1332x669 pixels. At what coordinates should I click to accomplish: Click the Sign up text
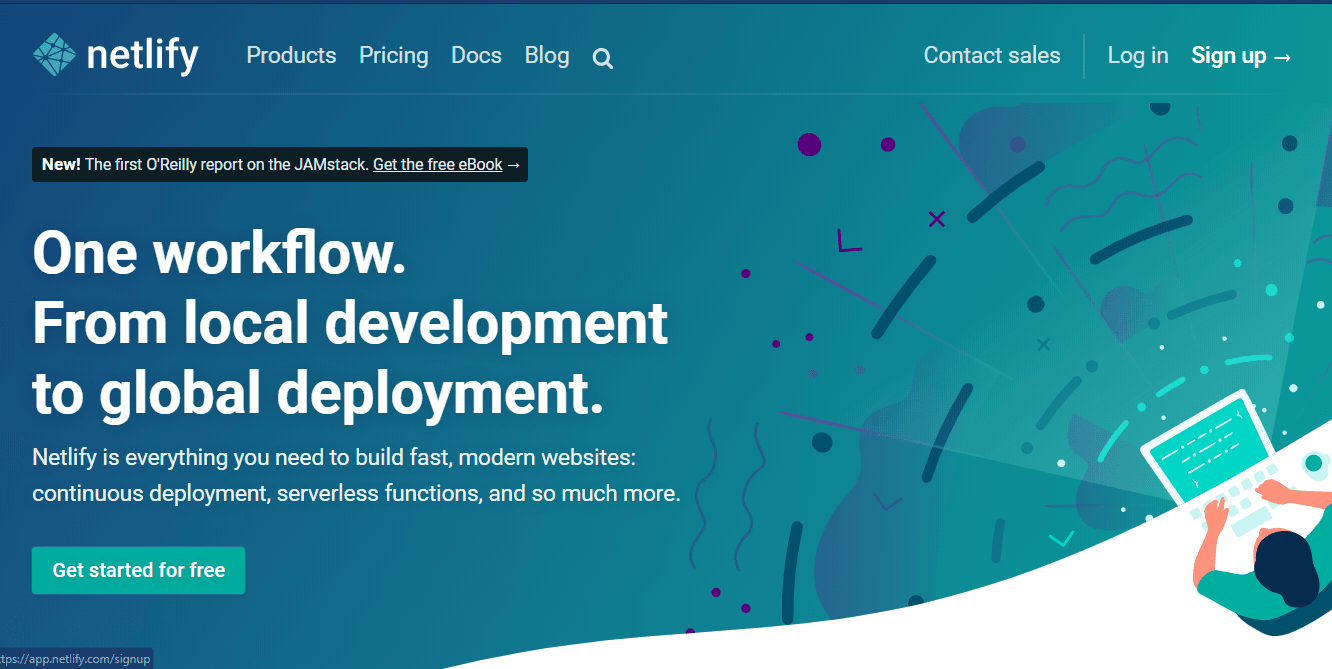point(1228,56)
